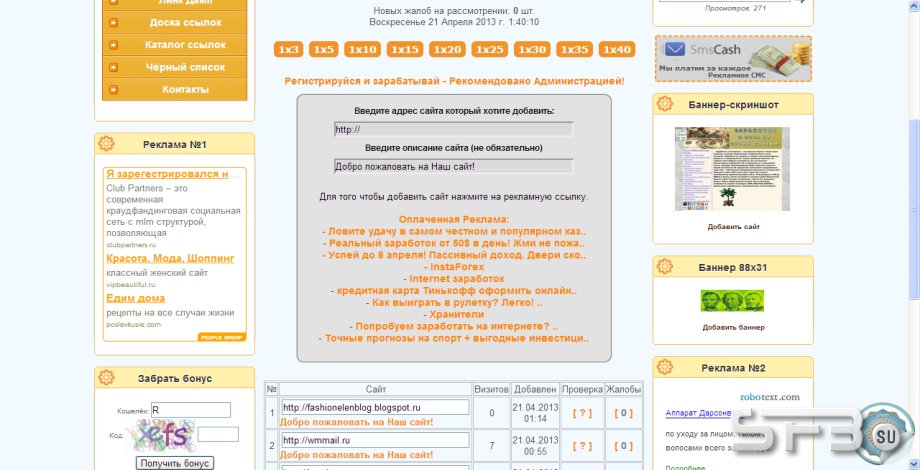The height and width of the screenshot is (470, 920).
Task: Click the Получить бонус button
Action: click(x=175, y=463)
